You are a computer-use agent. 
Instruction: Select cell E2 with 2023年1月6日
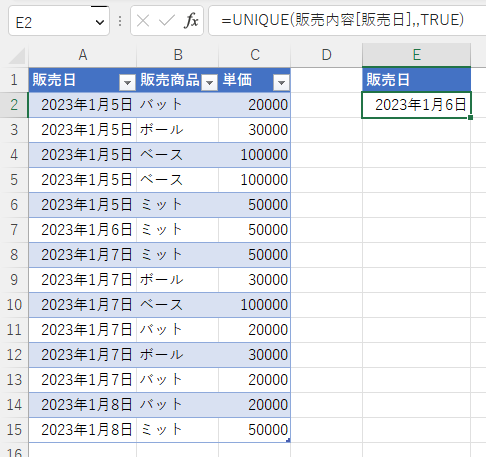click(416, 105)
